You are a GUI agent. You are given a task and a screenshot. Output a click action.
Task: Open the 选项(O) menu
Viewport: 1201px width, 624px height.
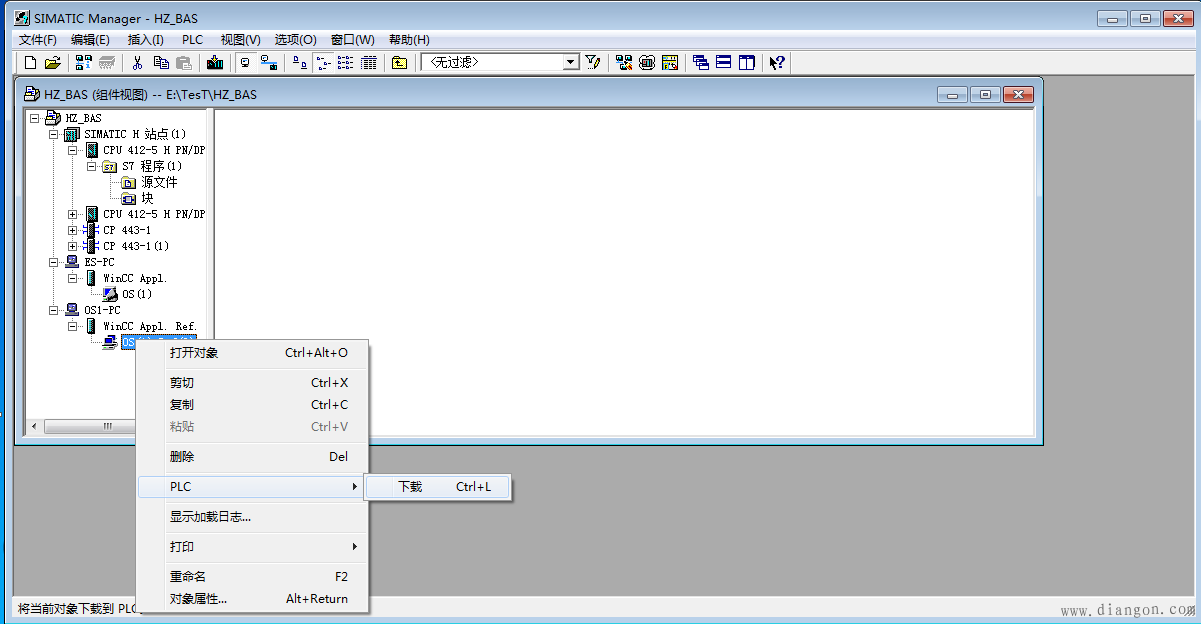[295, 40]
